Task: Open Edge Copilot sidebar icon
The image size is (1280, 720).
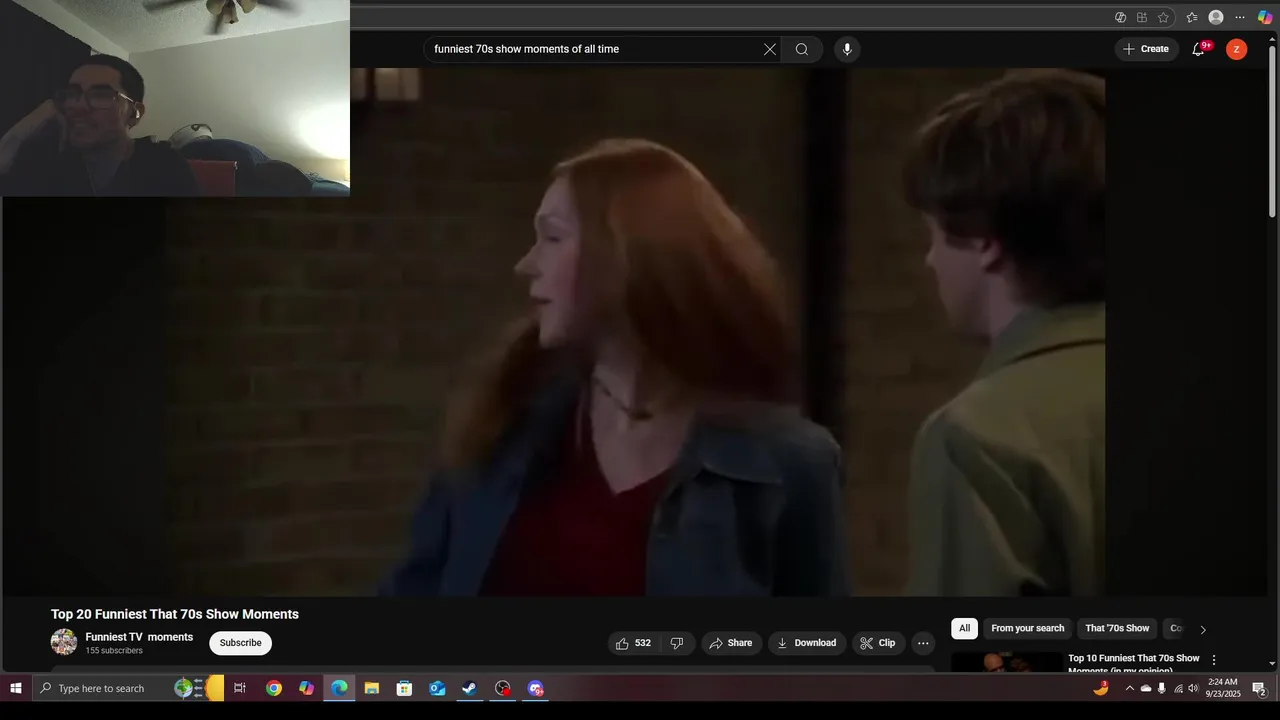Action: tap(1265, 17)
